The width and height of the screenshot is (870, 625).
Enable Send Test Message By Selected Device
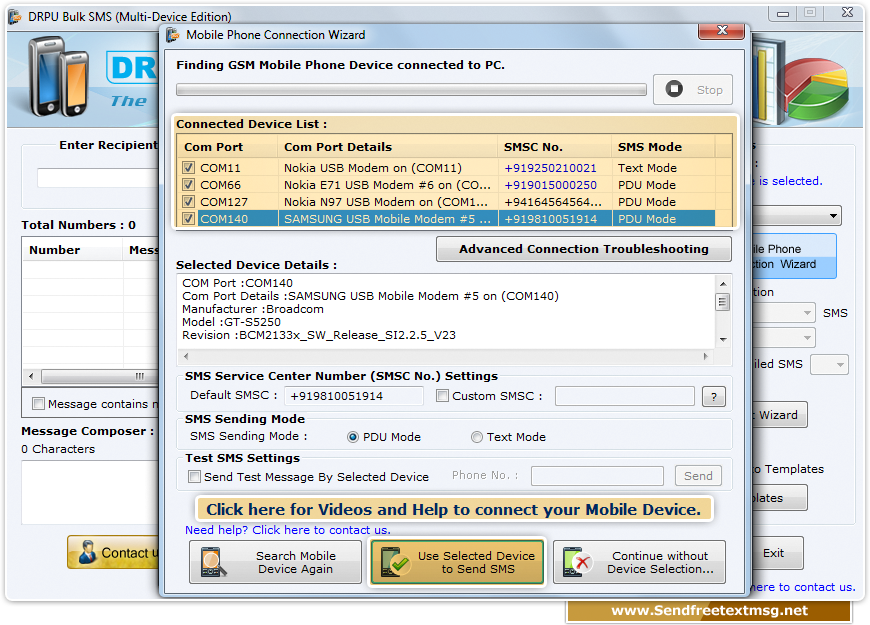click(x=194, y=477)
